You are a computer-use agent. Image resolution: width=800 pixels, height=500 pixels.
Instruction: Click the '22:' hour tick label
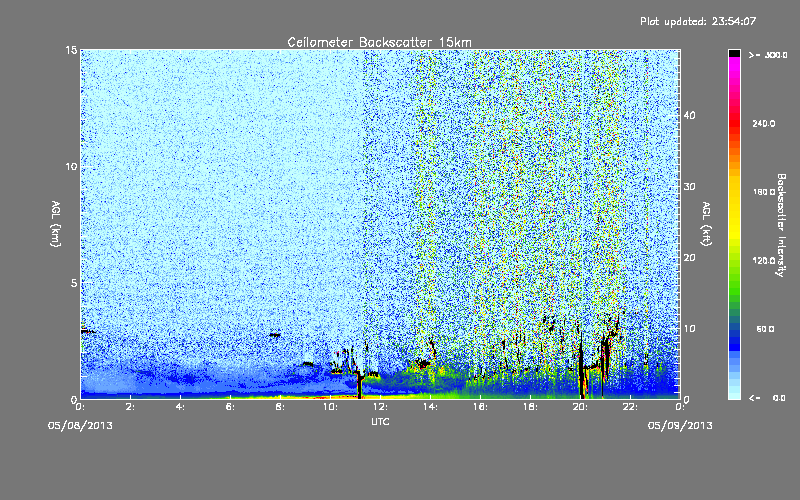(x=630, y=407)
